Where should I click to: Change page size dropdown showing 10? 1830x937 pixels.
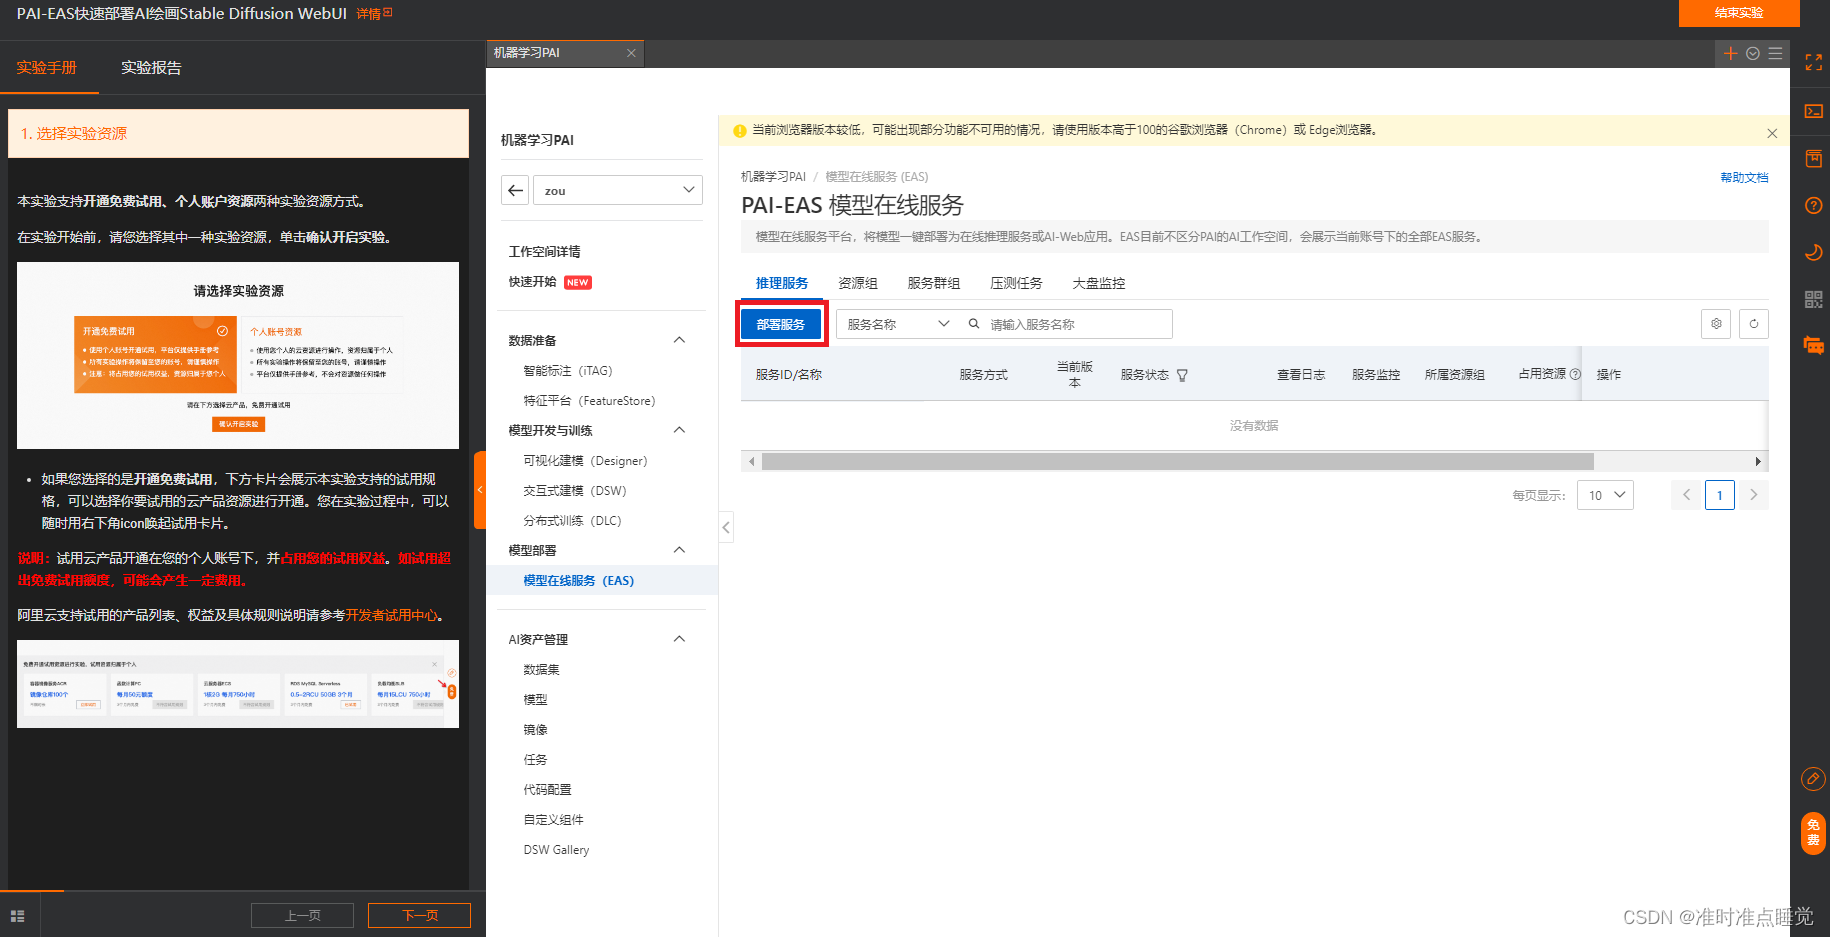click(1605, 495)
